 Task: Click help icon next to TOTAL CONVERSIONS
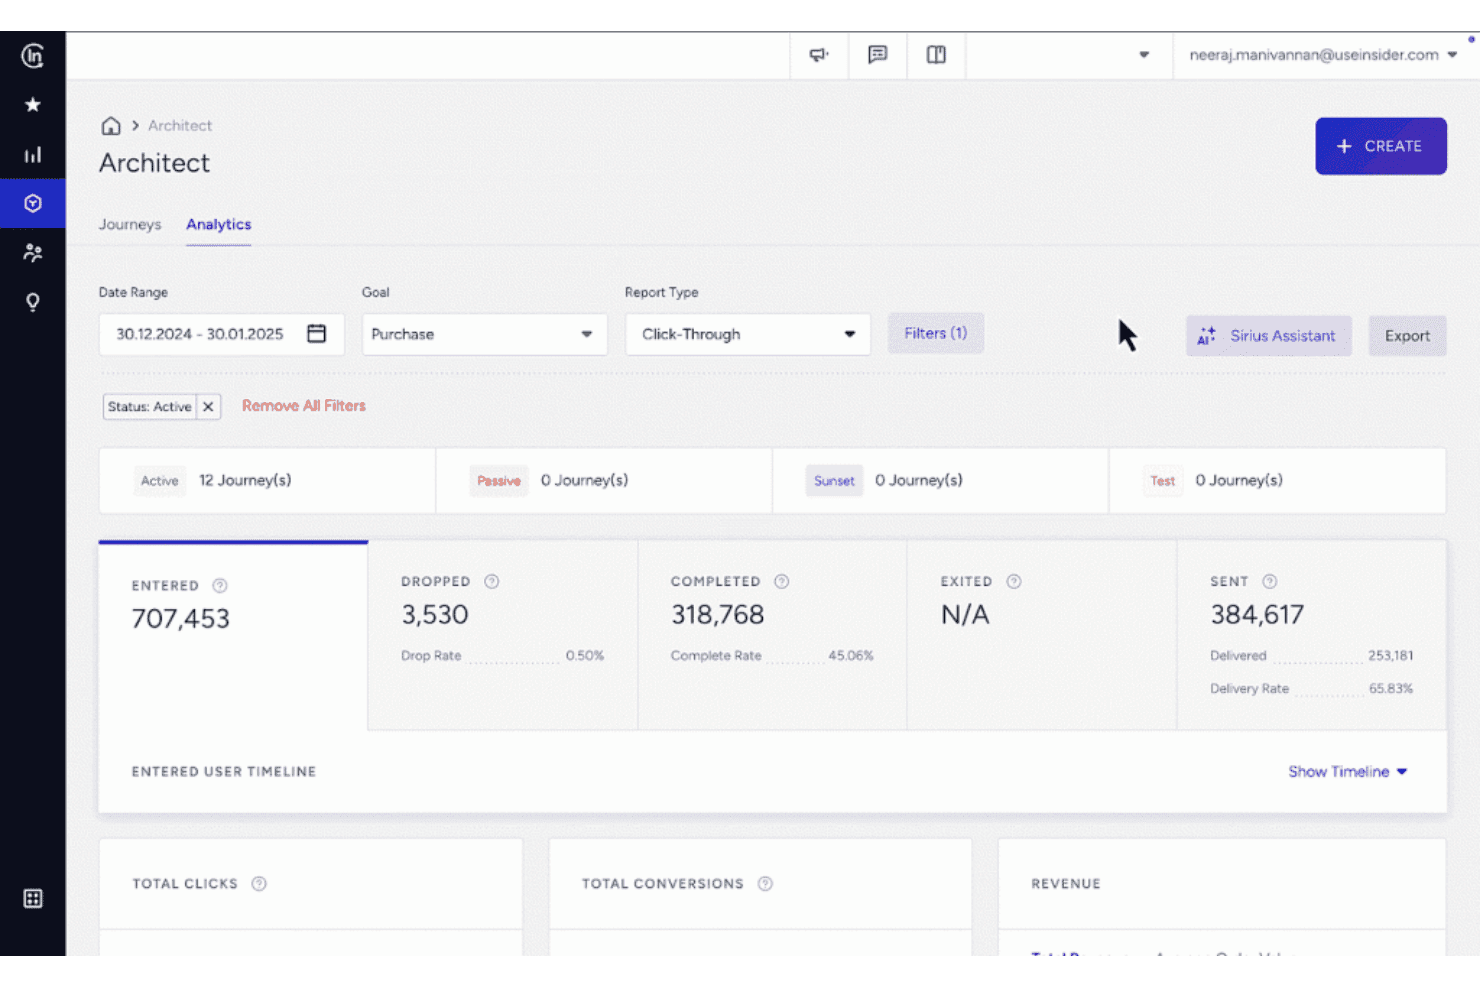765,884
